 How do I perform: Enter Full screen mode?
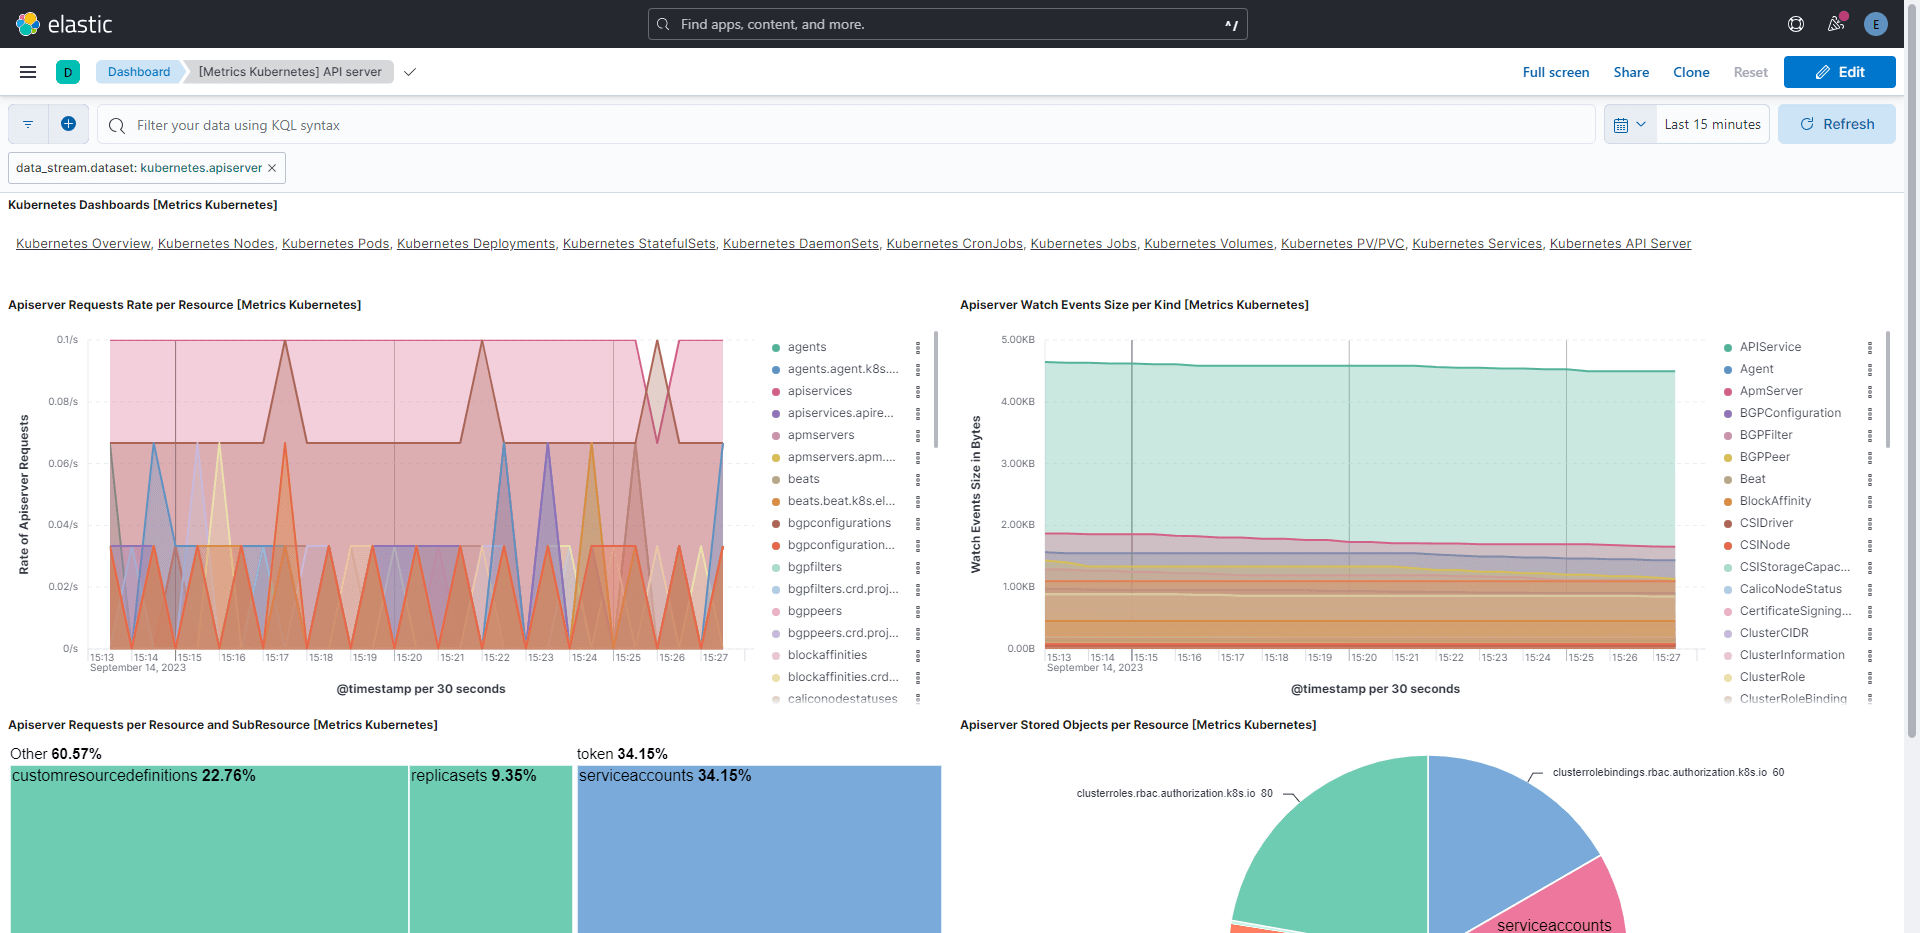pyautogui.click(x=1555, y=72)
